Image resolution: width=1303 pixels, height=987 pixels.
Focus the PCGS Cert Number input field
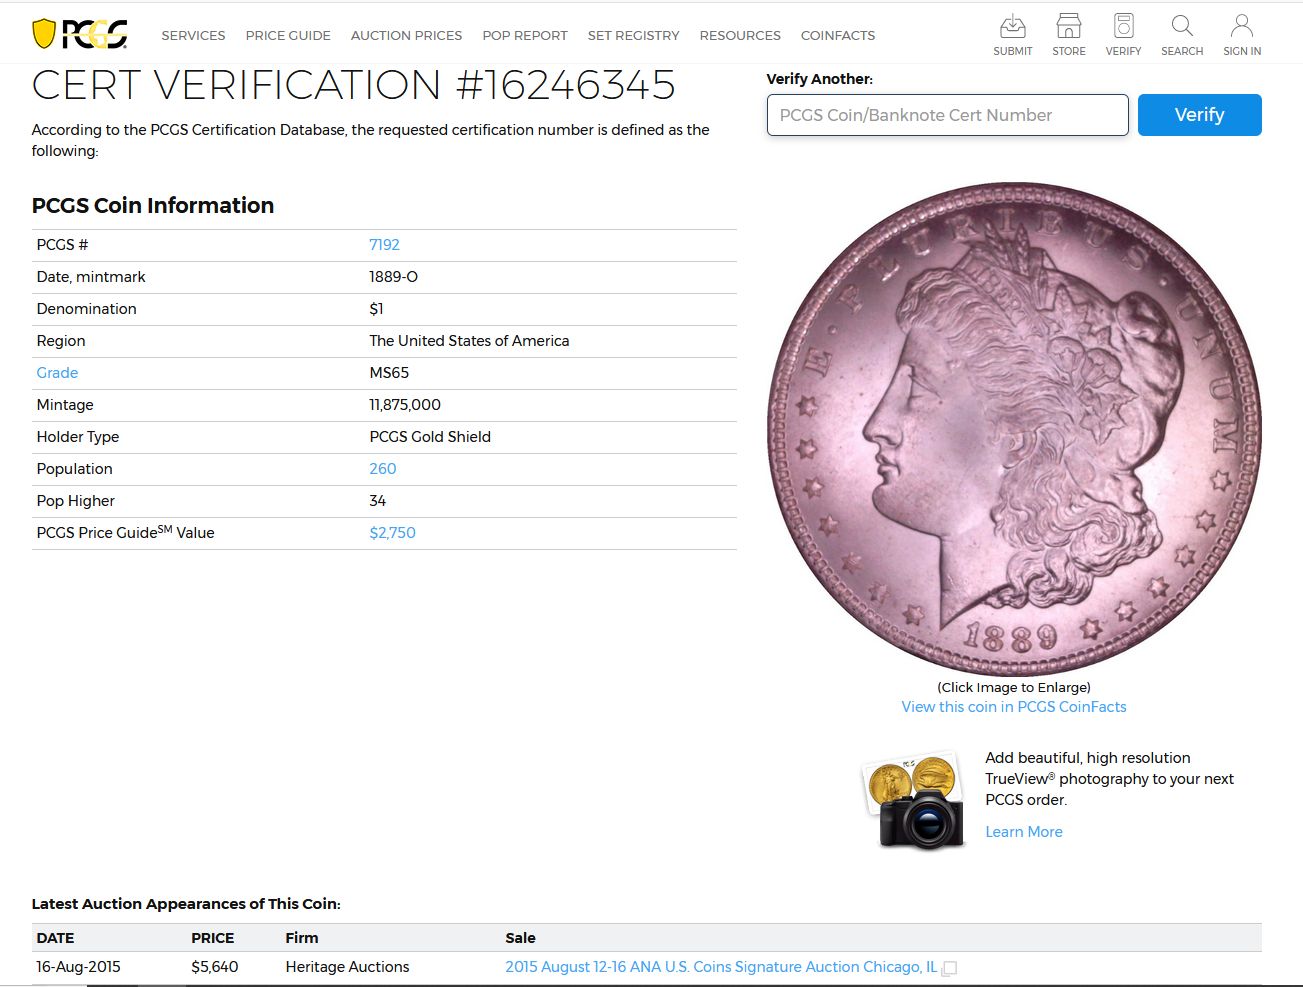[x=947, y=115]
